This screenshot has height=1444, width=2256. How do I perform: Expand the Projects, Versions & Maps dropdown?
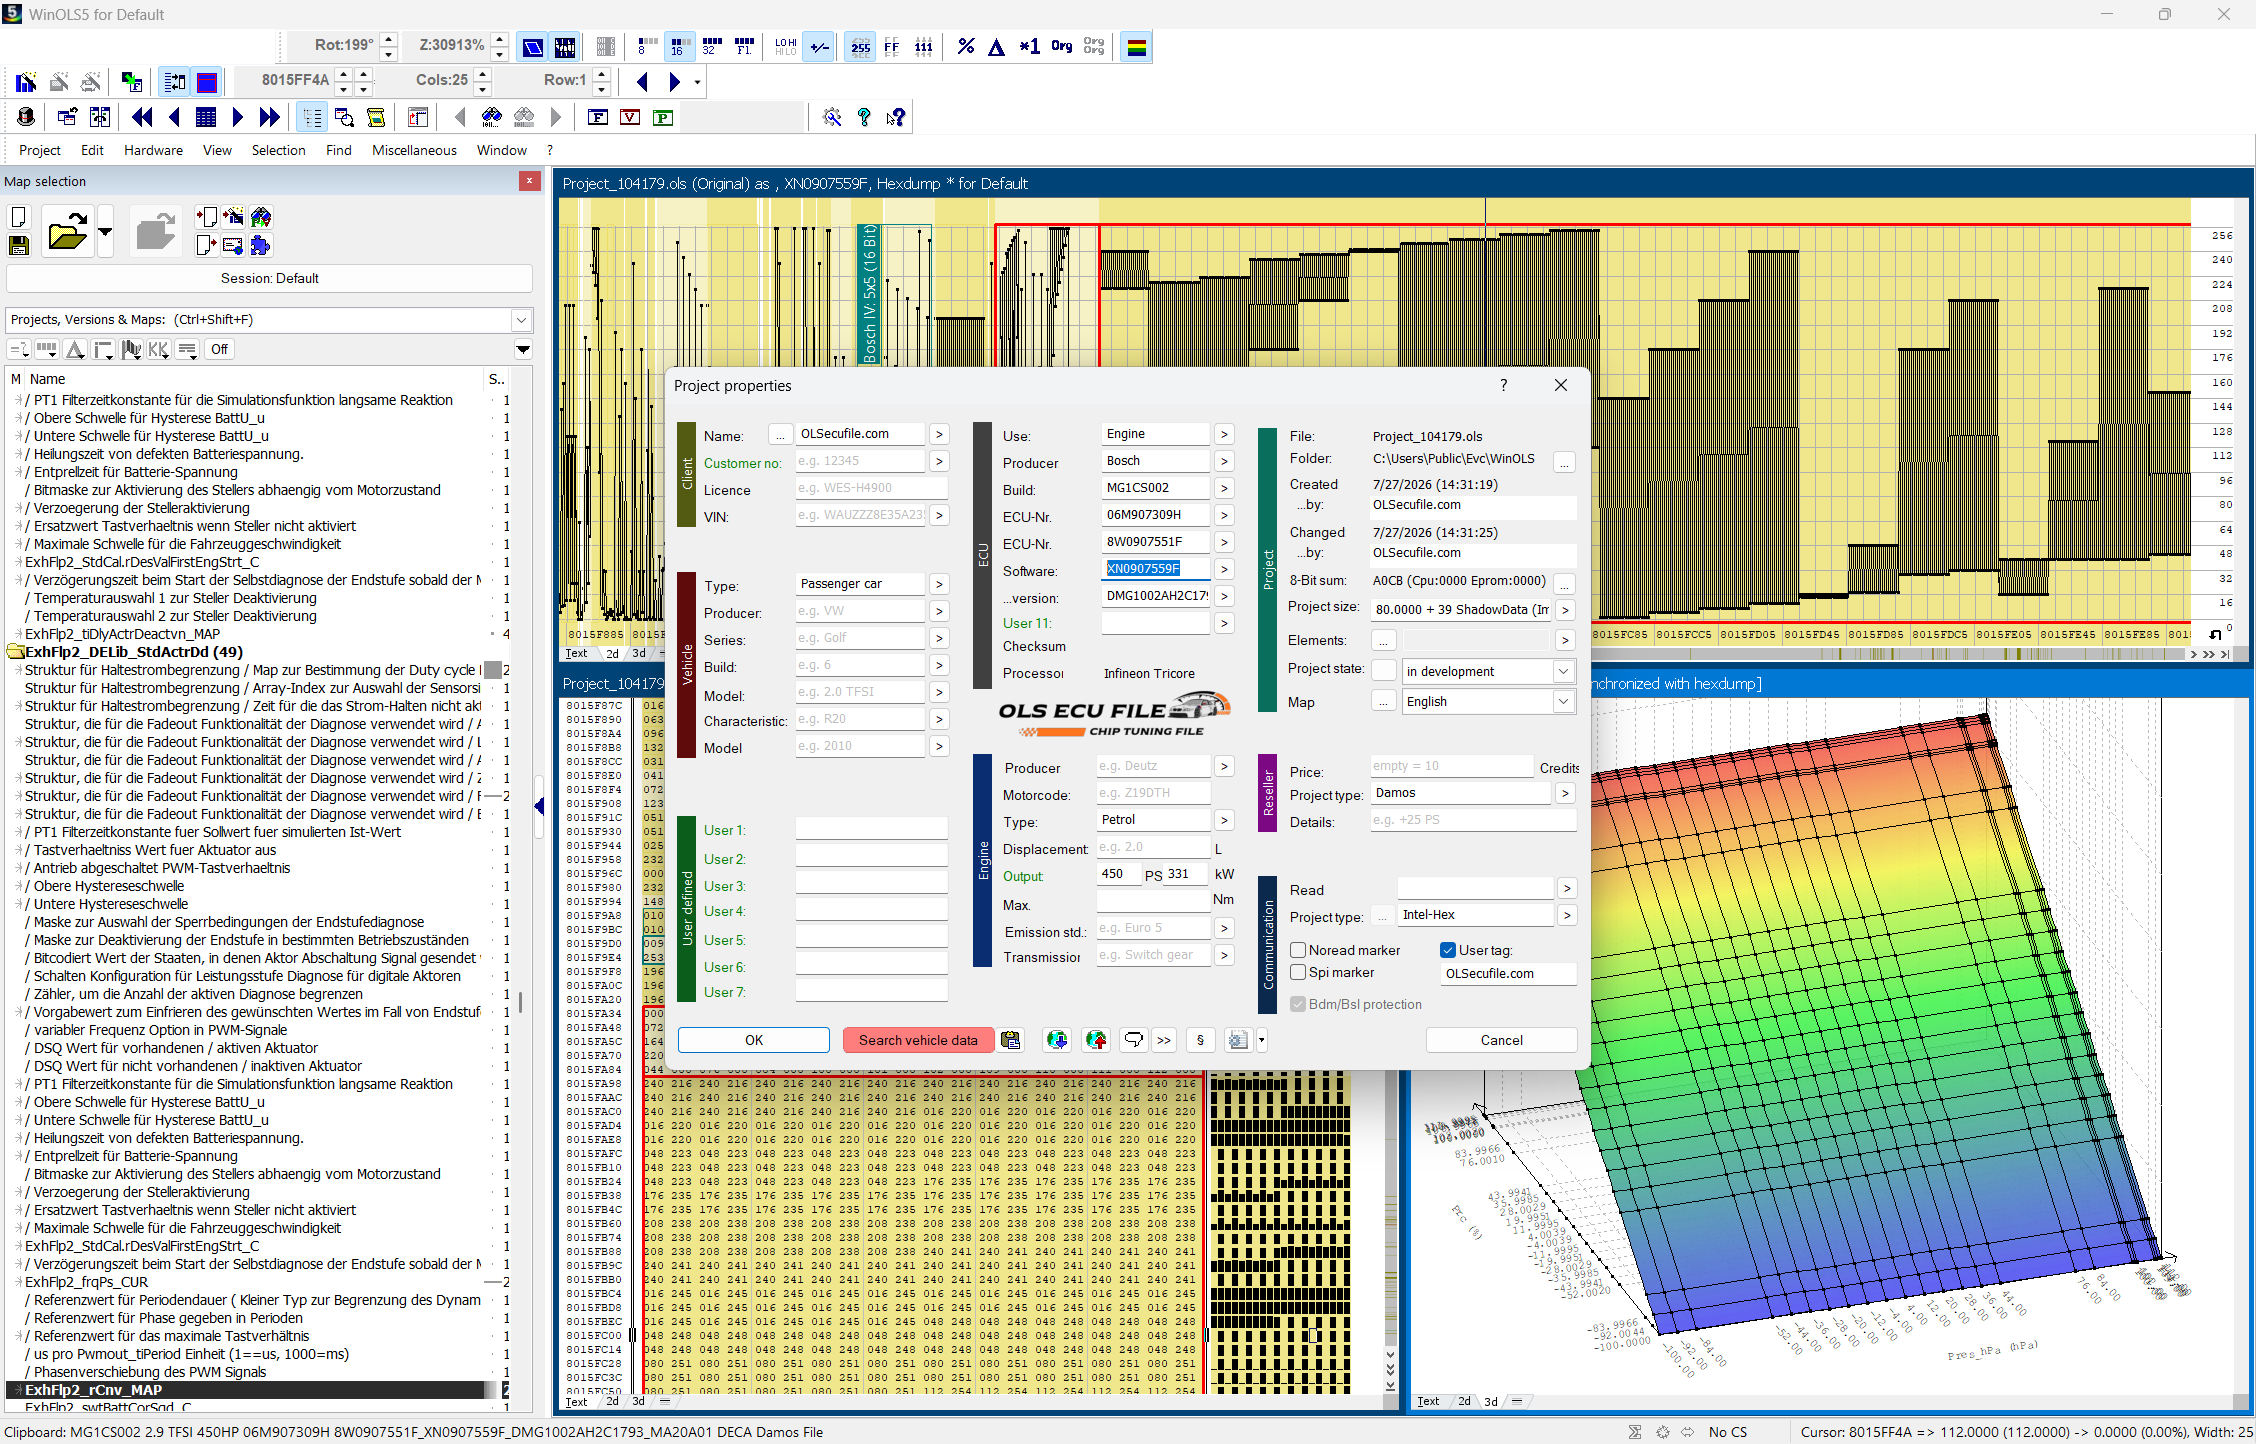[x=521, y=320]
